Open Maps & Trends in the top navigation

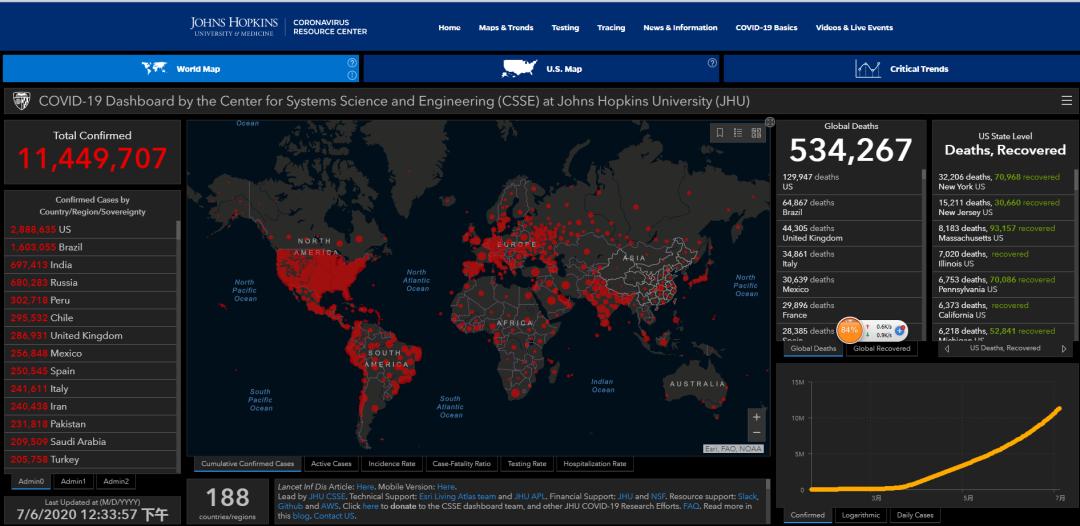point(506,28)
